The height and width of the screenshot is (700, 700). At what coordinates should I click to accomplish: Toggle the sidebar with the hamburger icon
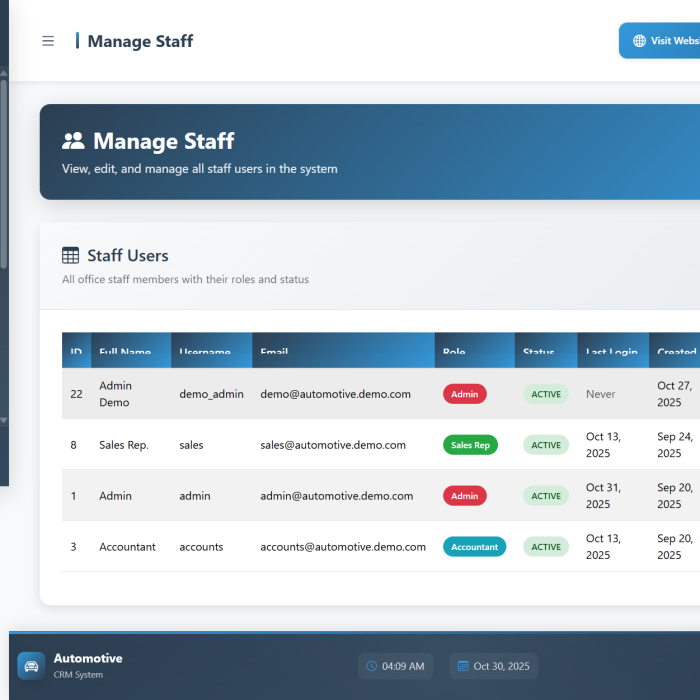(x=48, y=41)
